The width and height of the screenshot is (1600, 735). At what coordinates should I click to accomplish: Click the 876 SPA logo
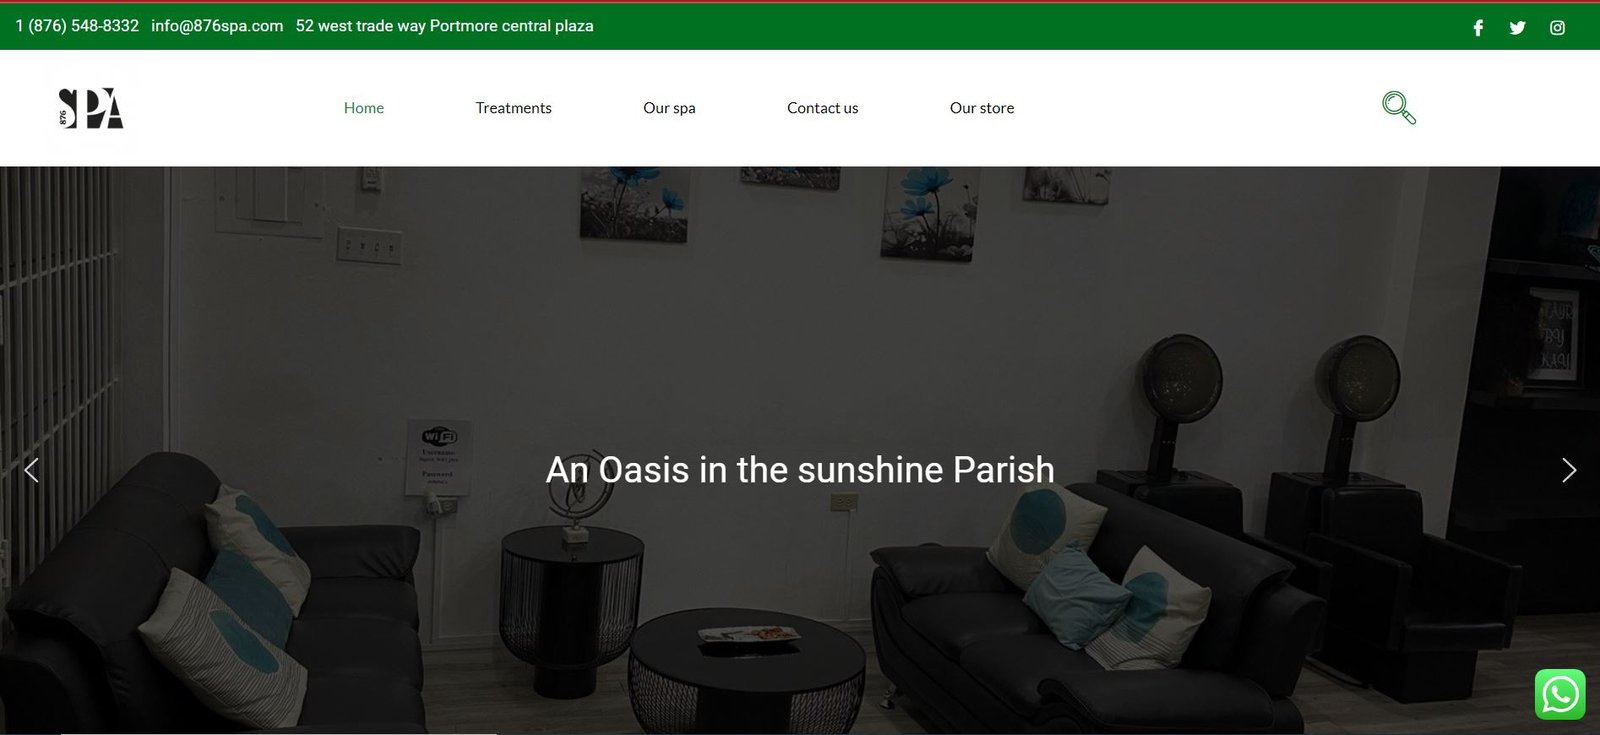[90, 108]
